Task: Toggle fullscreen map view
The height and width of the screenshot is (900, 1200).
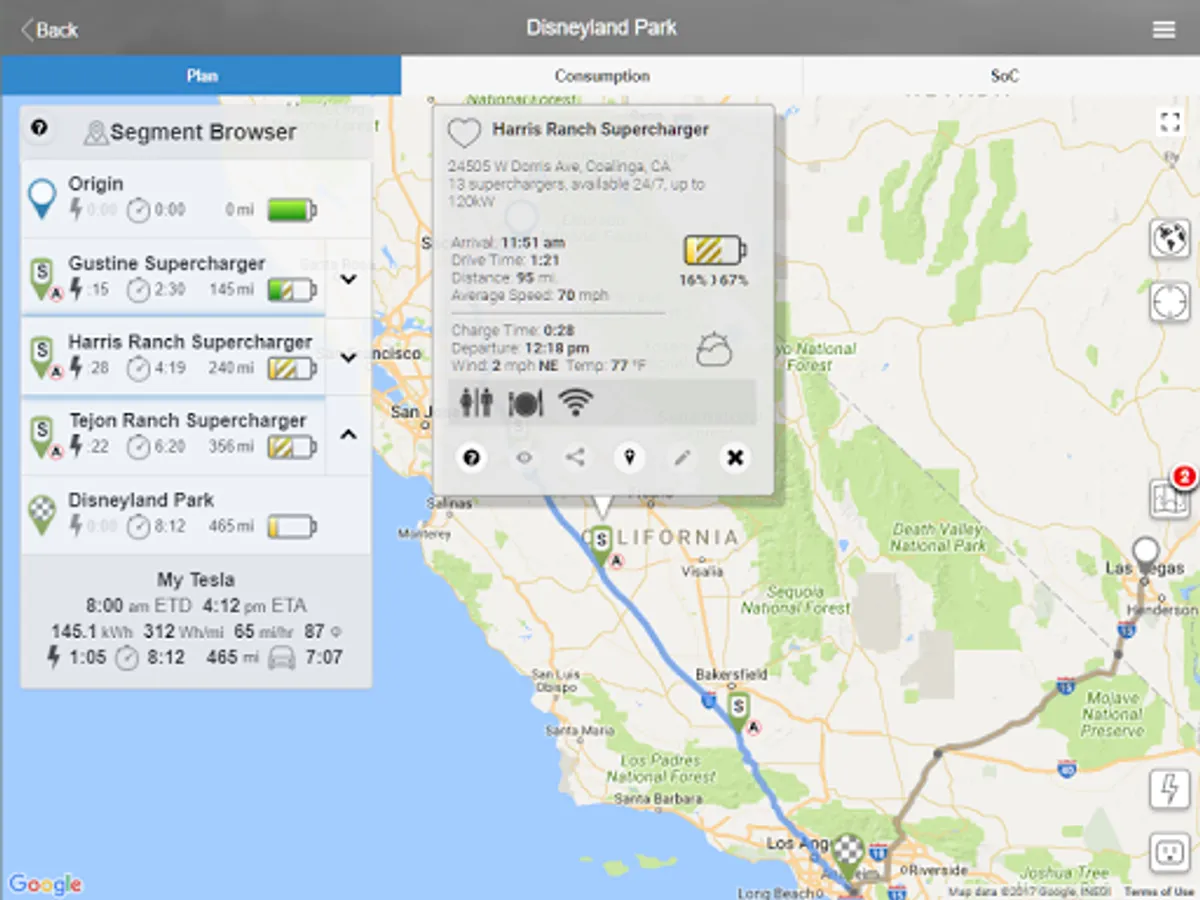Action: coord(1170,122)
